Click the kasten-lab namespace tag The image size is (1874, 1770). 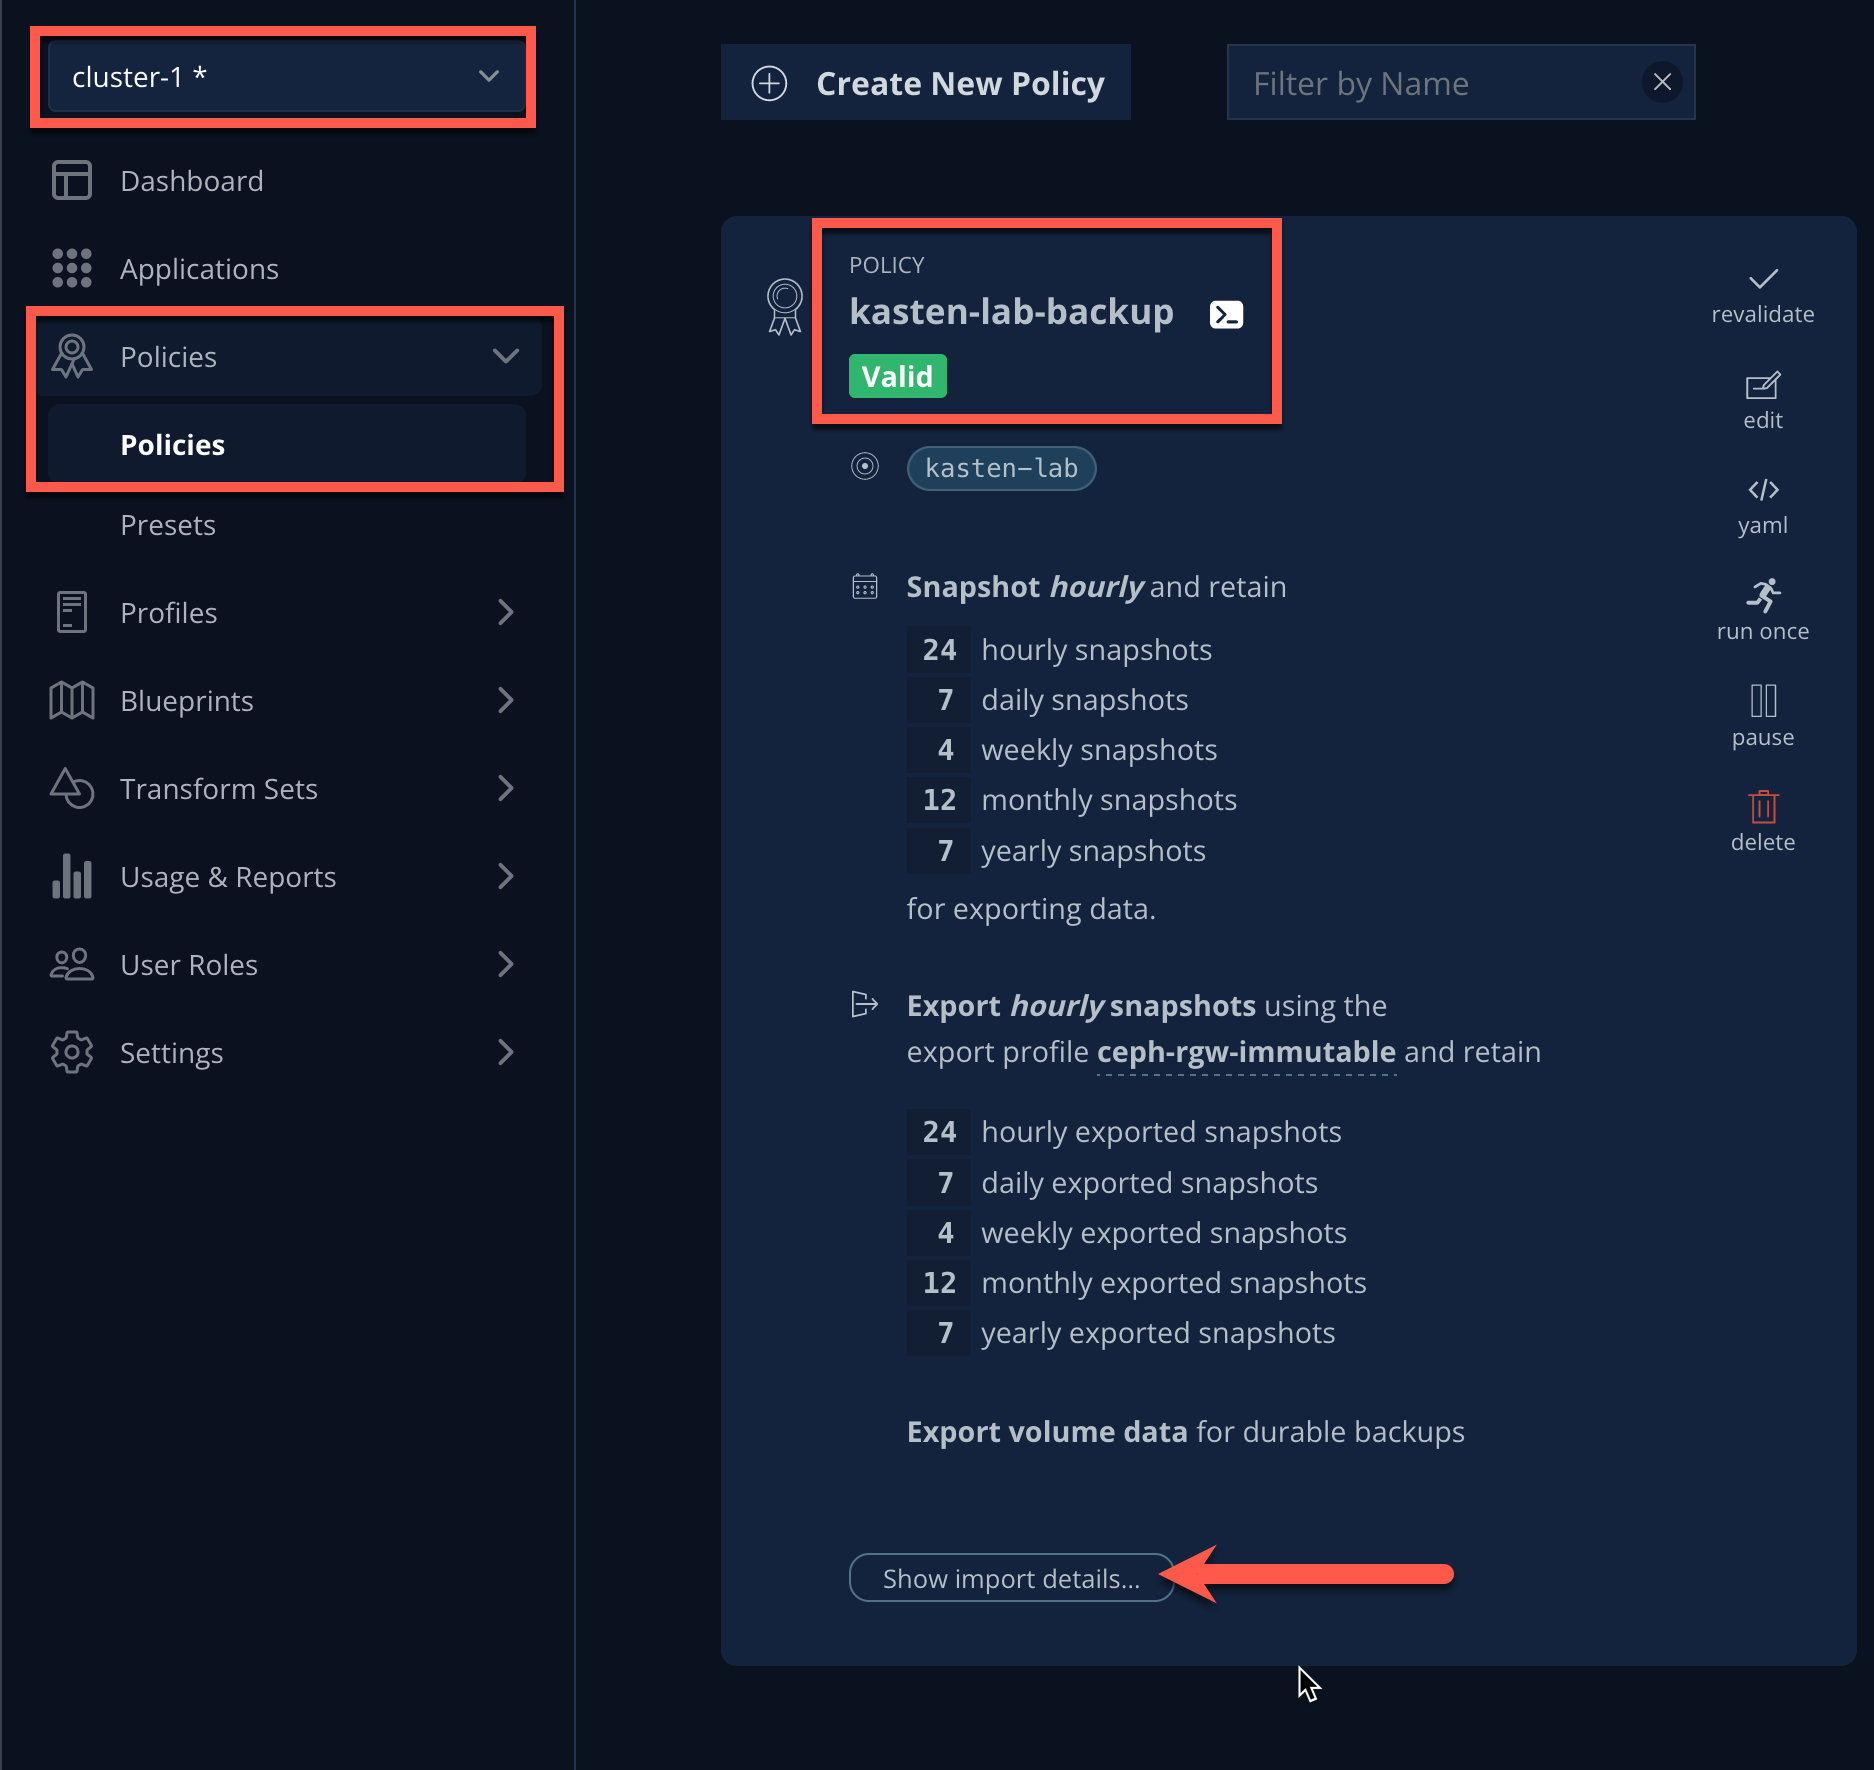point(1001,468)
